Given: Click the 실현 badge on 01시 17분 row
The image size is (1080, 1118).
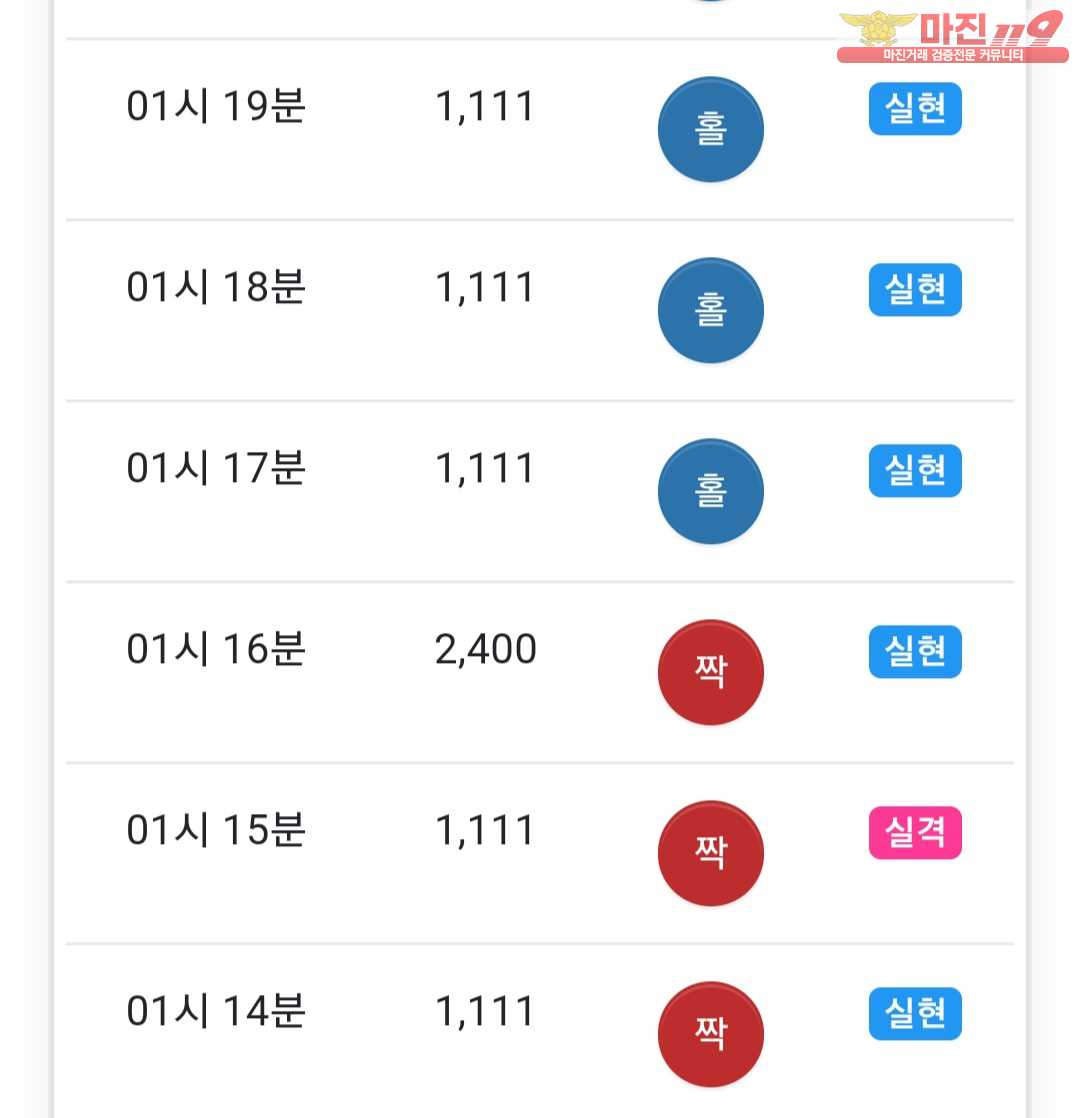Looking at the screenshot, I should pos(915,471).
